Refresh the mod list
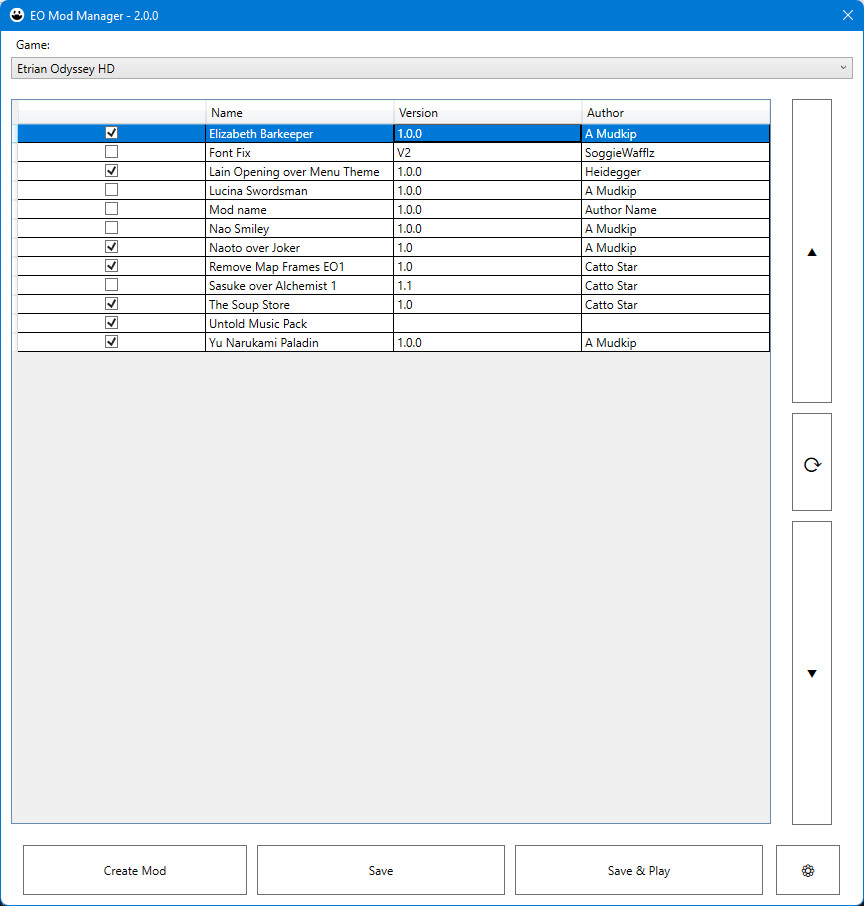This screenshot has height=906, width=864. coord(811,462)
